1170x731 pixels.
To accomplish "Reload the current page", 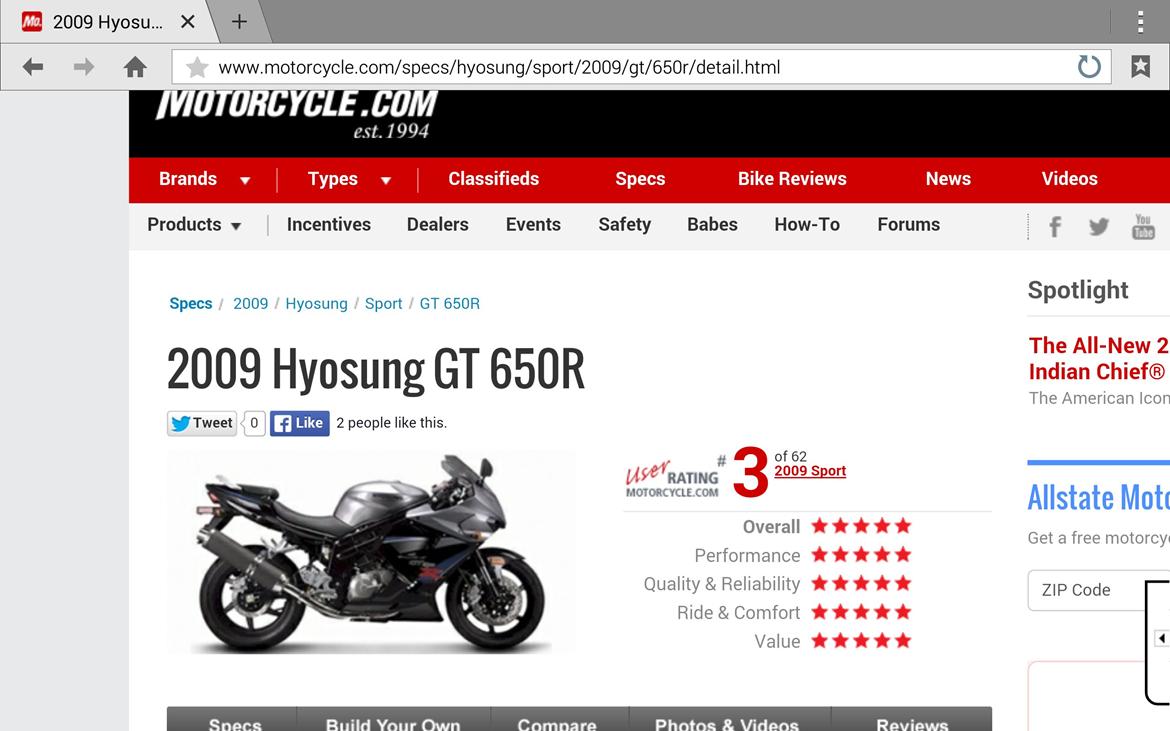I will pos(1089,66).
